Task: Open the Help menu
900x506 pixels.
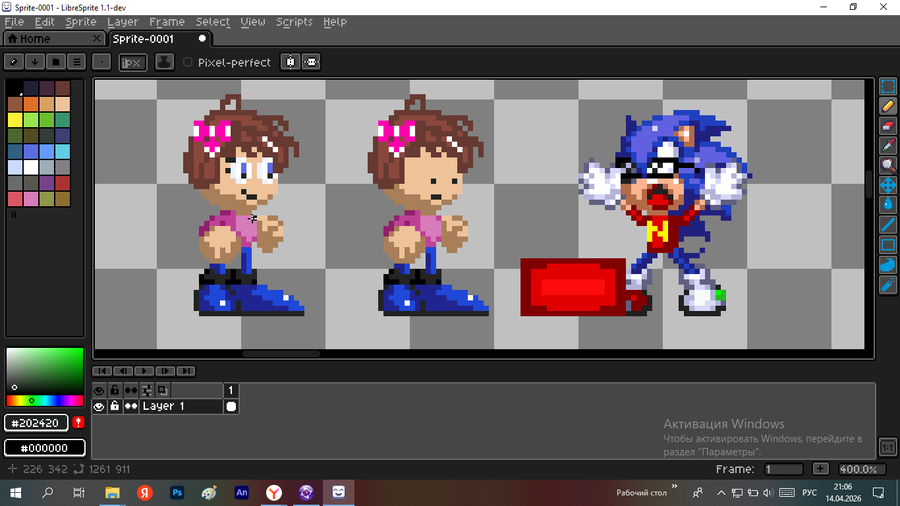Action: 335,22
